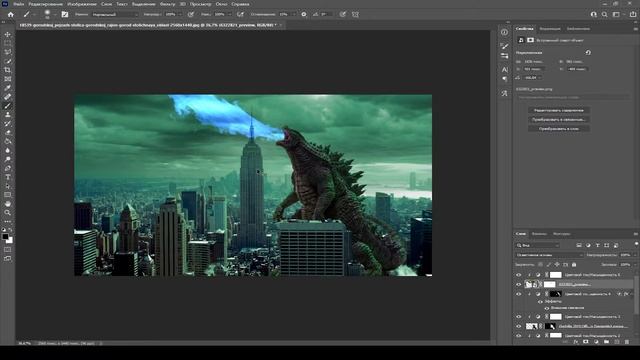
Task: Hide the 6322821_preview smart object layer
Action: (518, 284)
